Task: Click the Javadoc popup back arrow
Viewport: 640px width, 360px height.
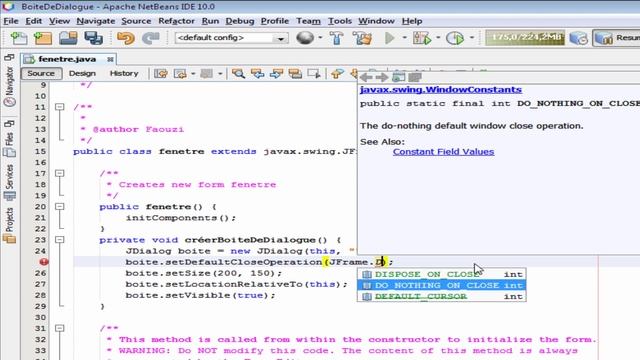Action: pos(366,77)
